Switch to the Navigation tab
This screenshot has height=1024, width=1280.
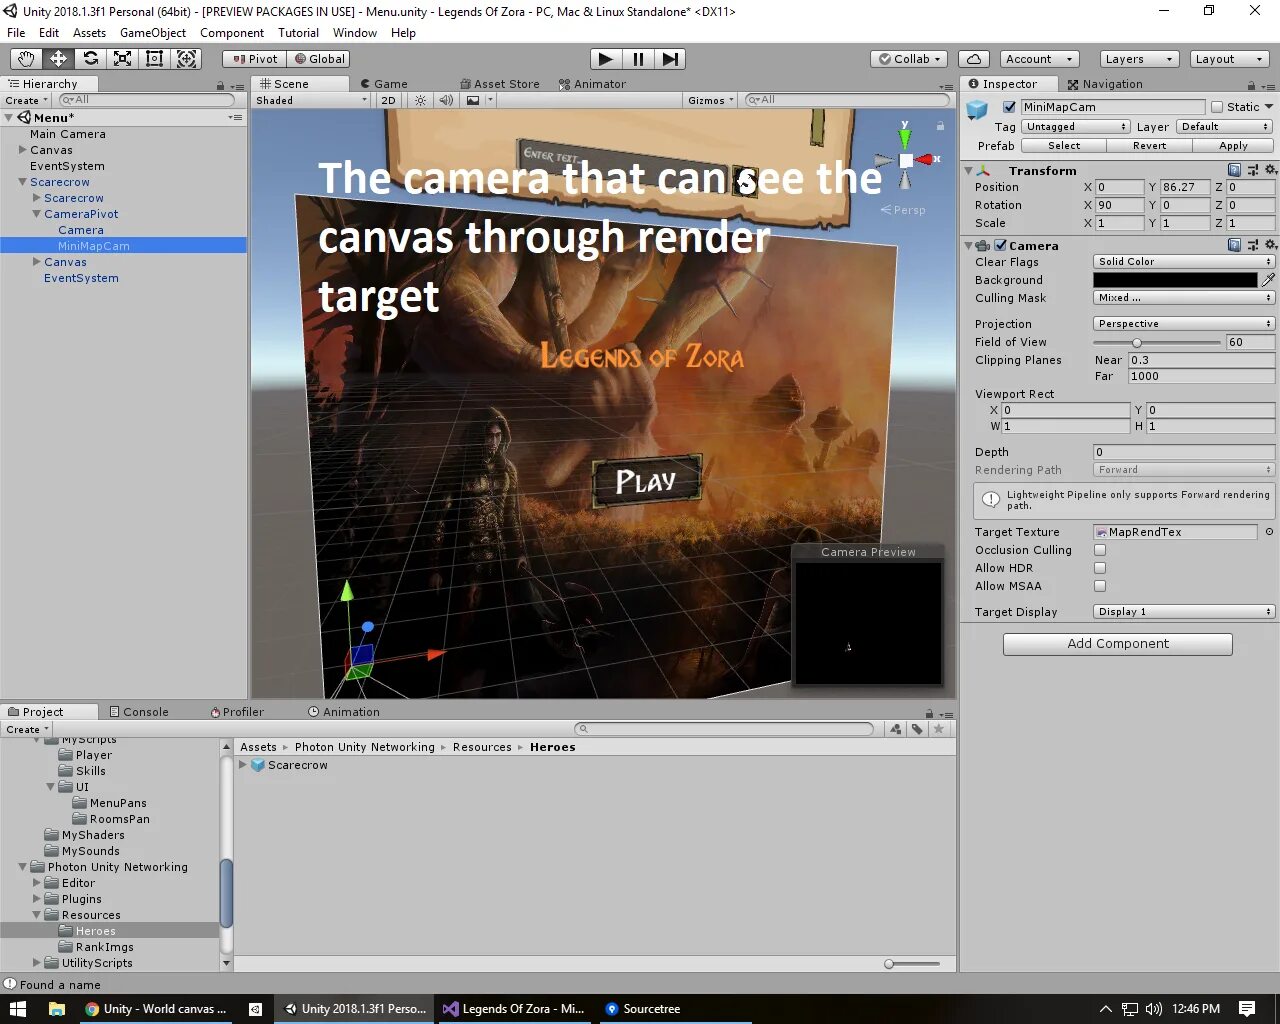pos(1105,84)
